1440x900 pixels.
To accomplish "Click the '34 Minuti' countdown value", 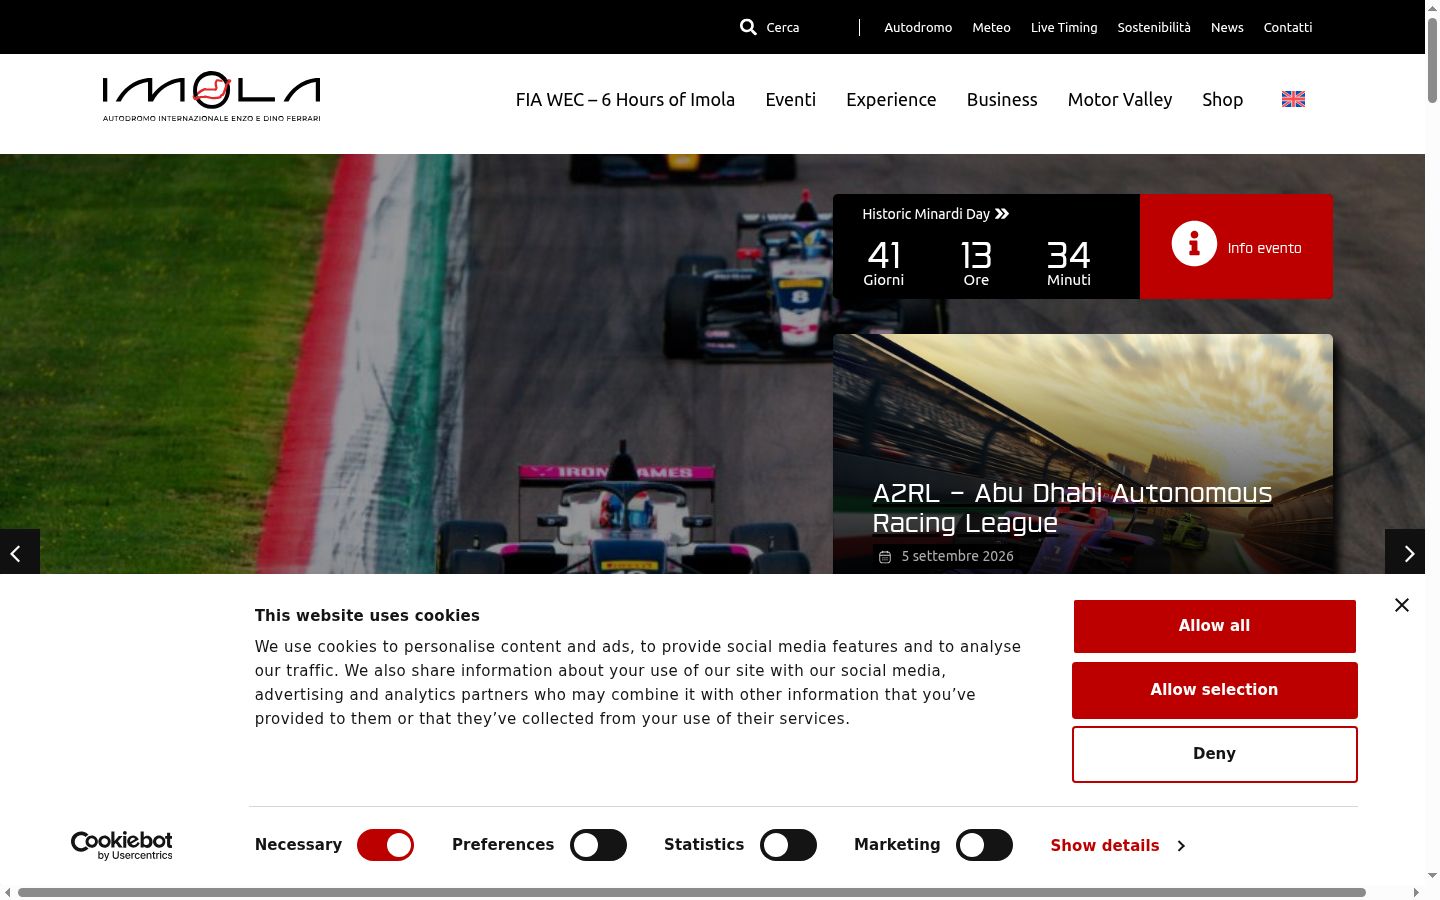I will (x=1069, y=263).
